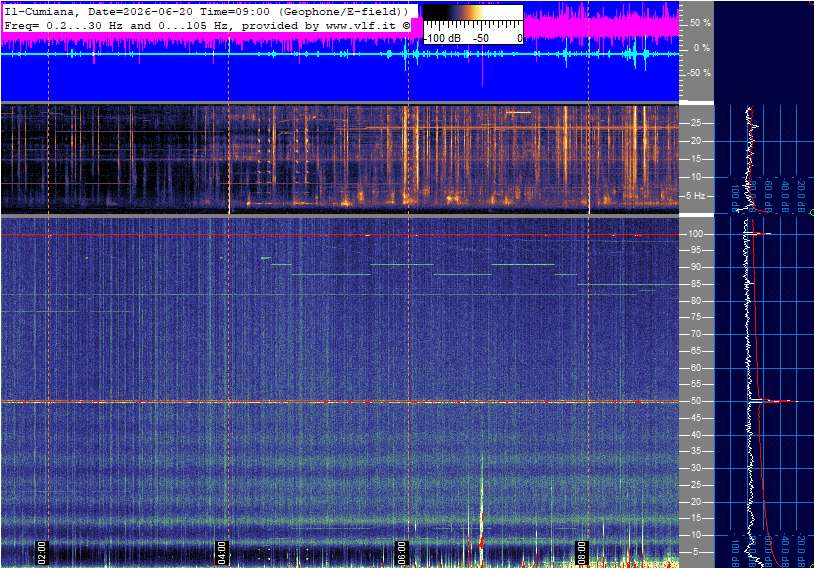Click the -50 label on color scale

[x=481, y=38]
